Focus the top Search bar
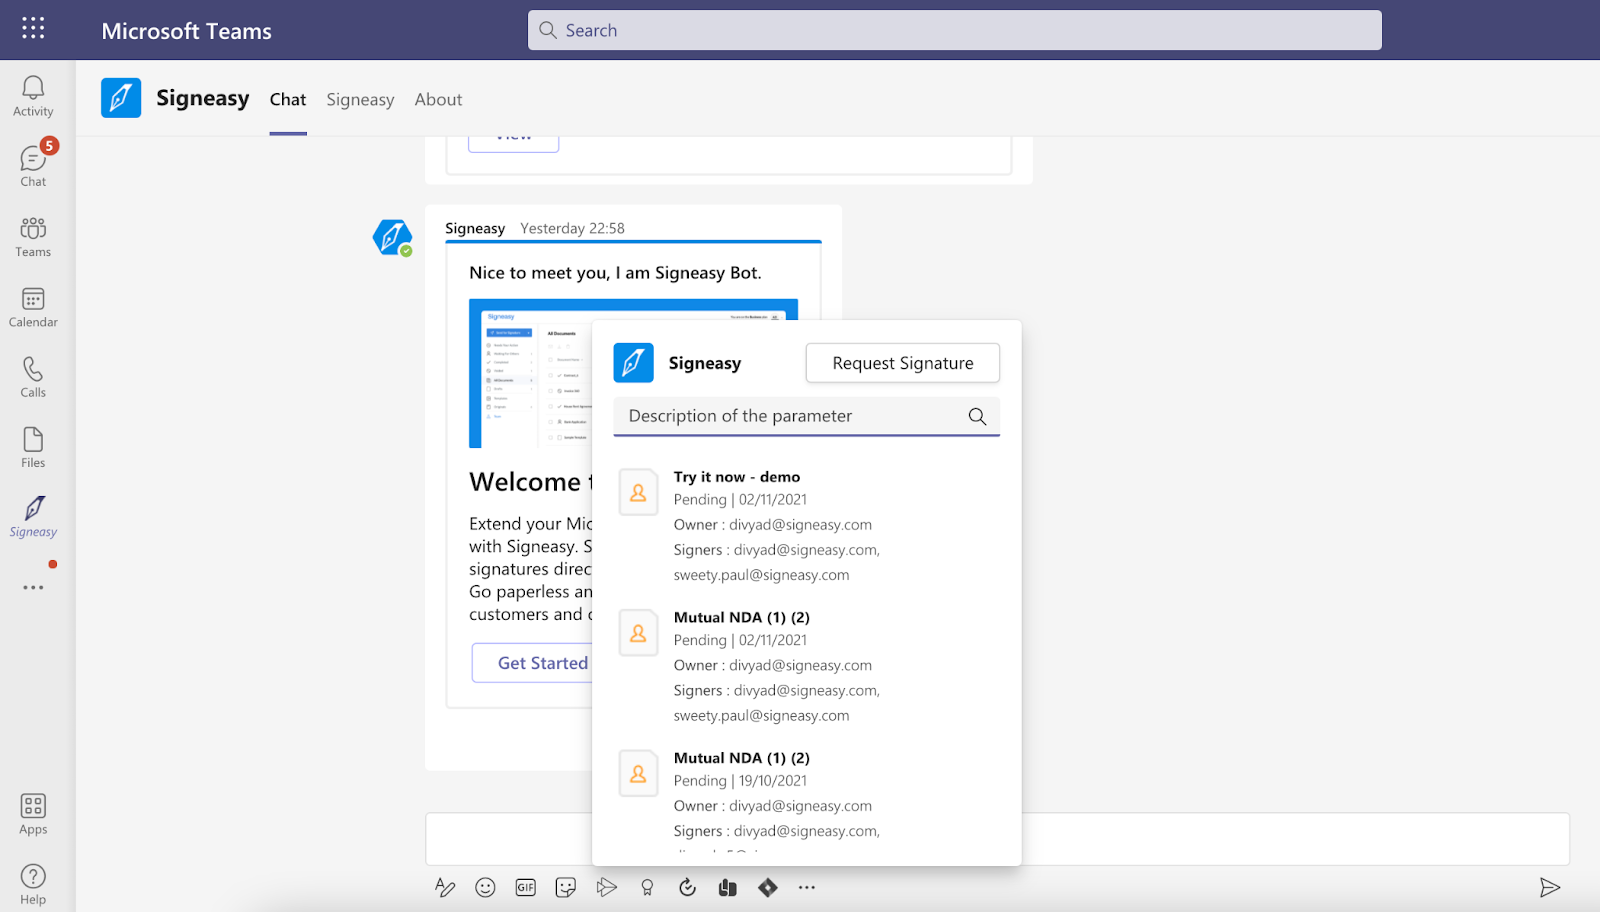Viewport: 1600px width, 912px height. (x=955, y=30)
